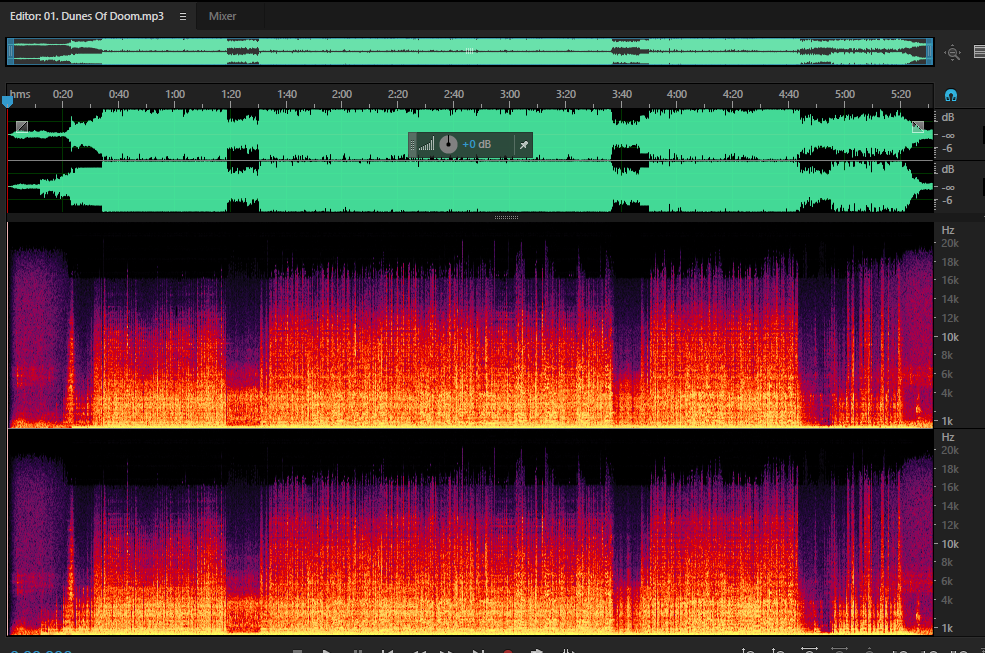Screen dimensions: 985x653
Task: Select the Editor: 01. Dunes Of Doom.mp3 tab
Action: [87, 16]
